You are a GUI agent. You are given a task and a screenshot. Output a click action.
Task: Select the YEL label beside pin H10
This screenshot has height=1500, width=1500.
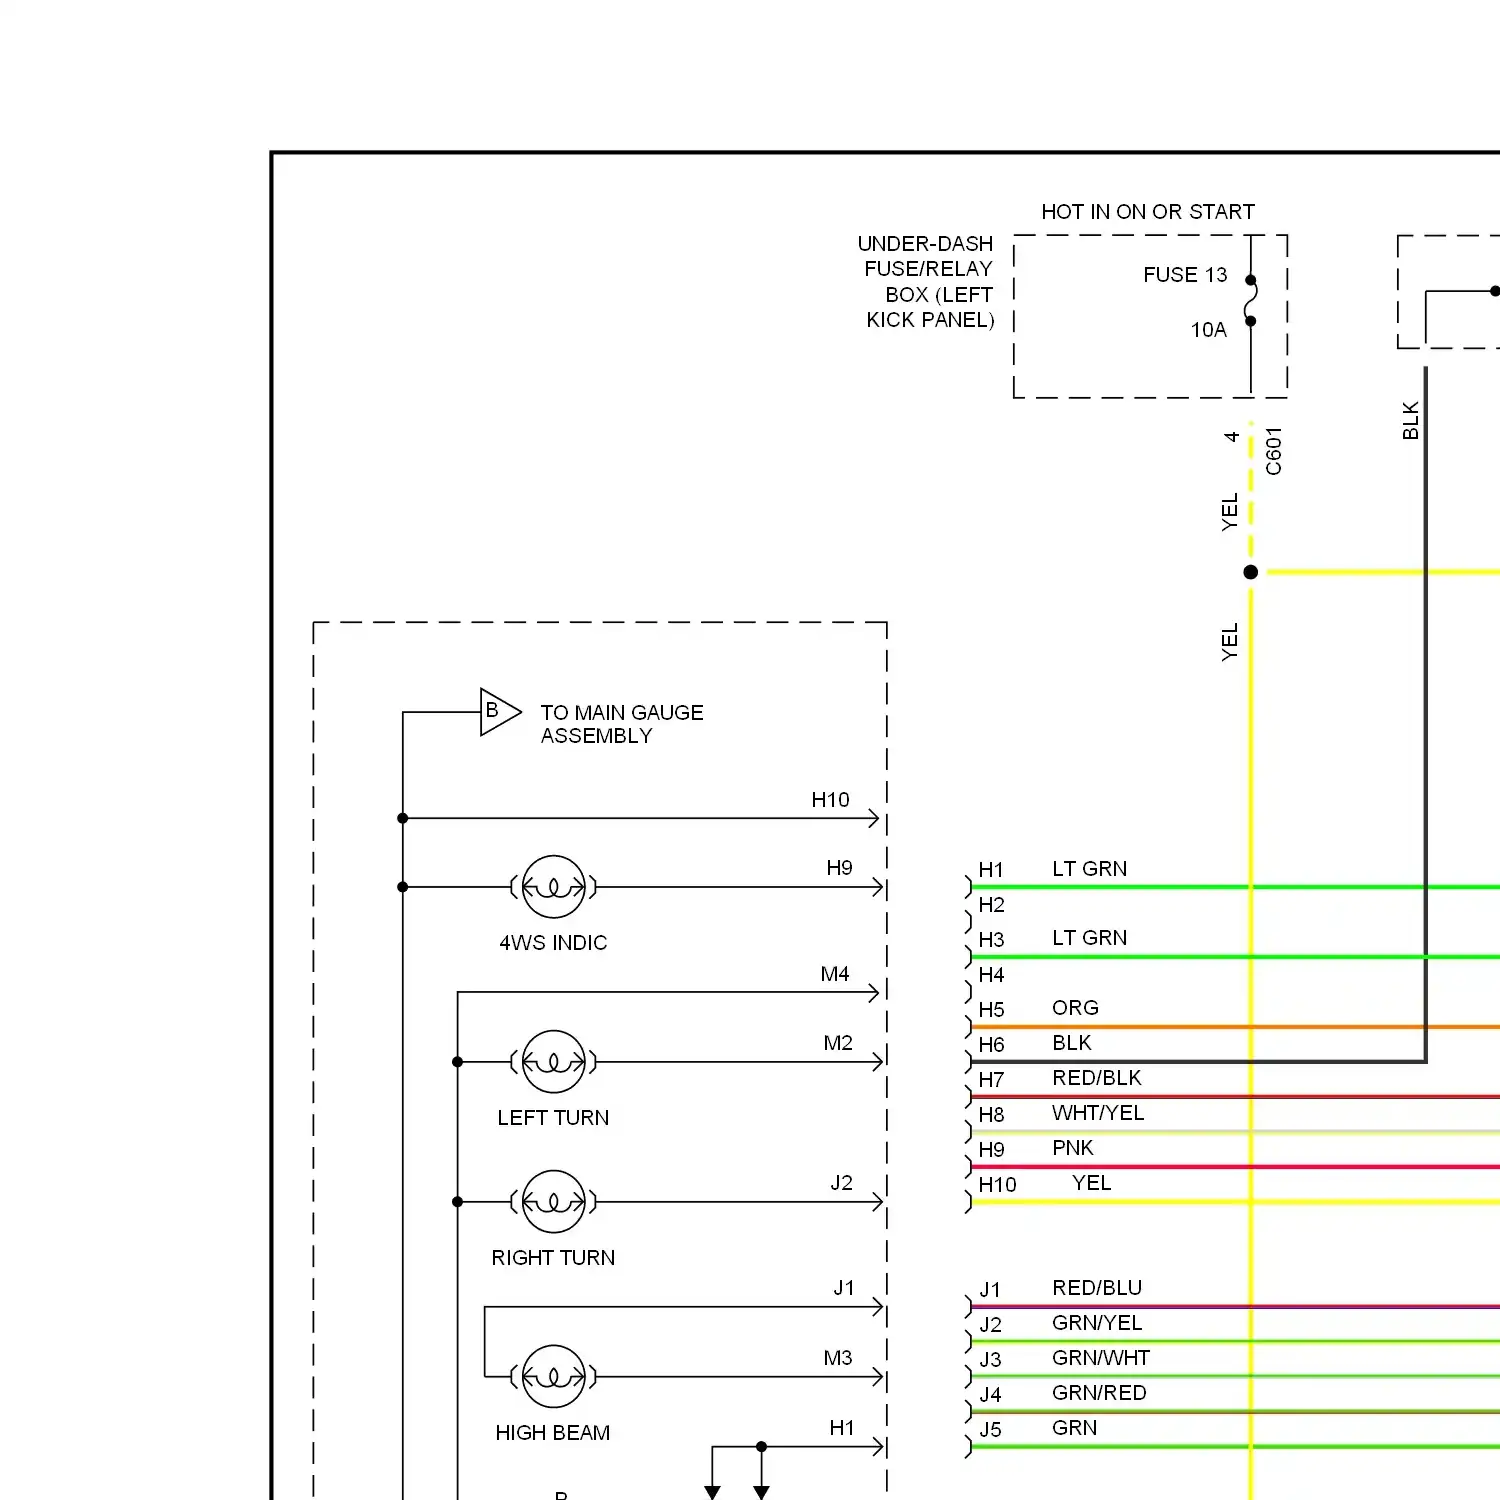coord(1092,1183)
